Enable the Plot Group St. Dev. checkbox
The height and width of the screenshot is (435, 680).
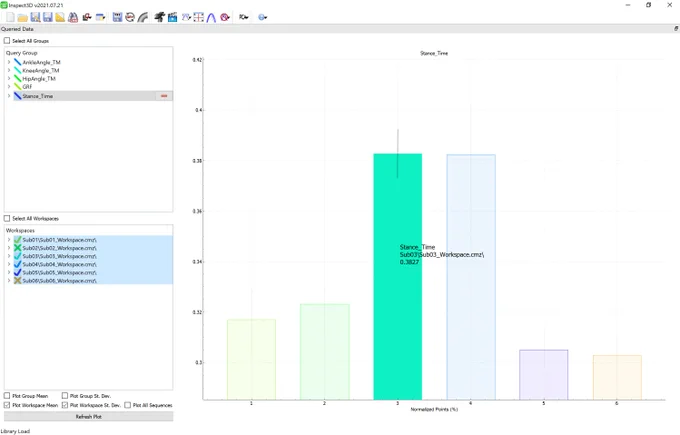(65, 396)
